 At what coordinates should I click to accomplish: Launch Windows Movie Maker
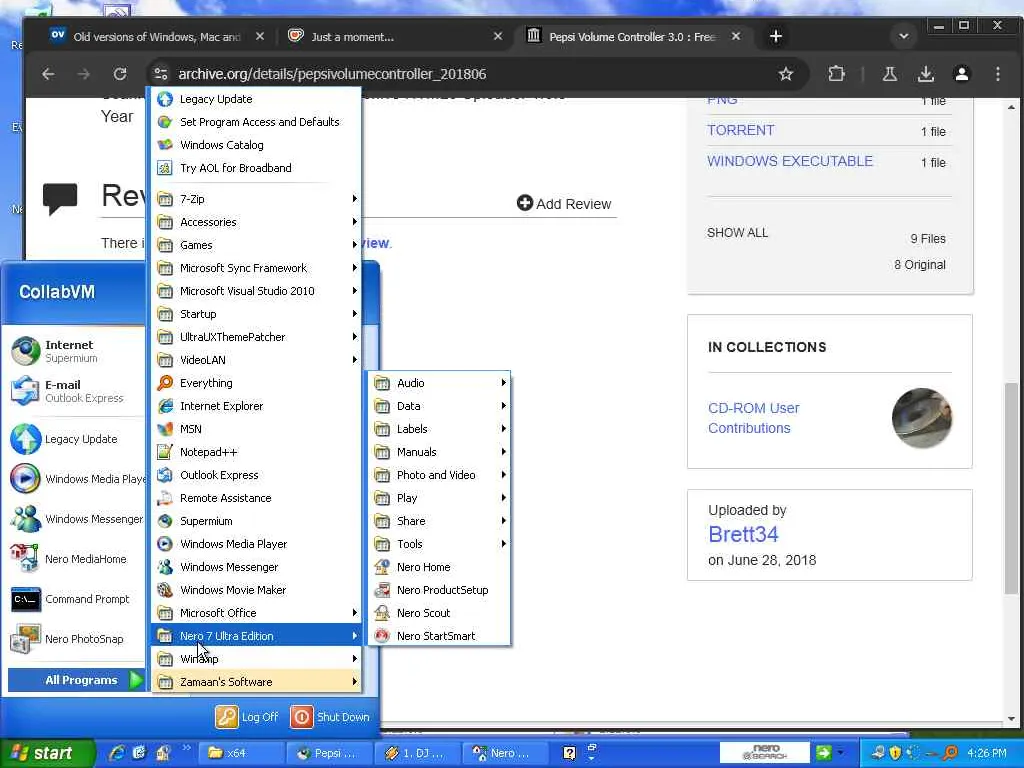[x=257, y=590]
